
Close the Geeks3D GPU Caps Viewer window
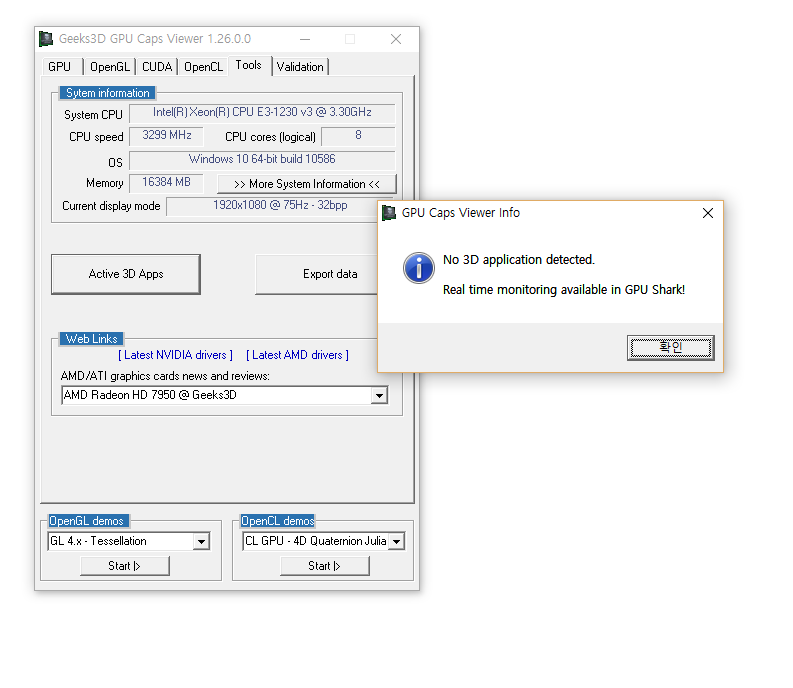396,39
